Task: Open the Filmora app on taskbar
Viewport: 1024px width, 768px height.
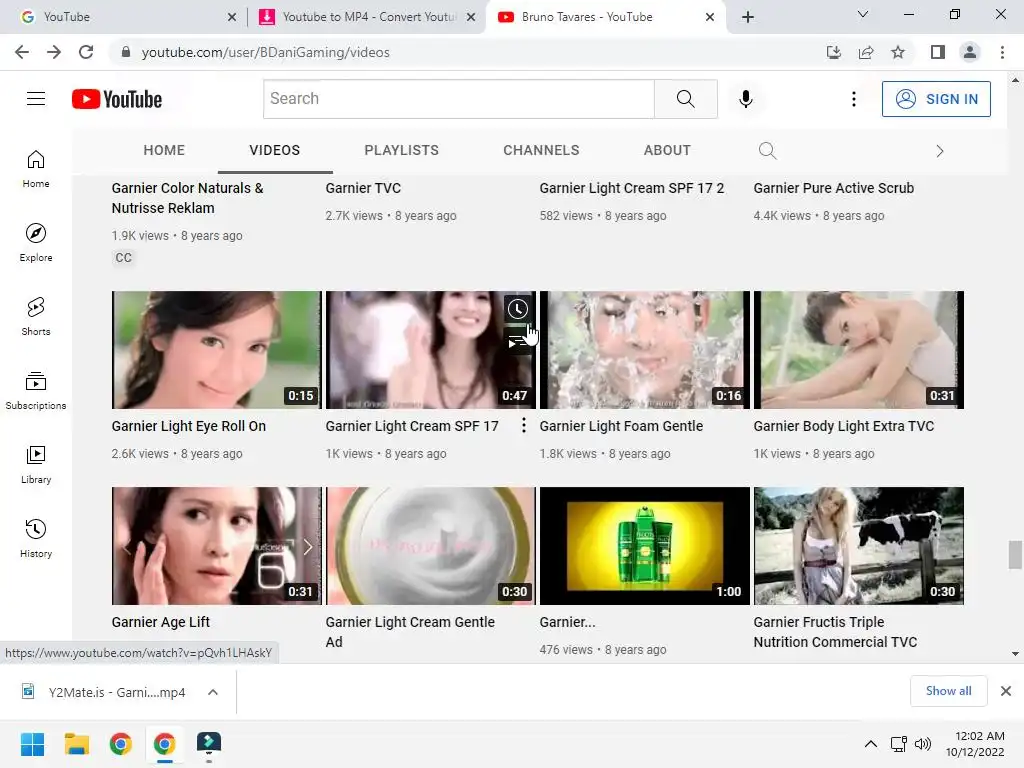Action: tap(209, 744)
